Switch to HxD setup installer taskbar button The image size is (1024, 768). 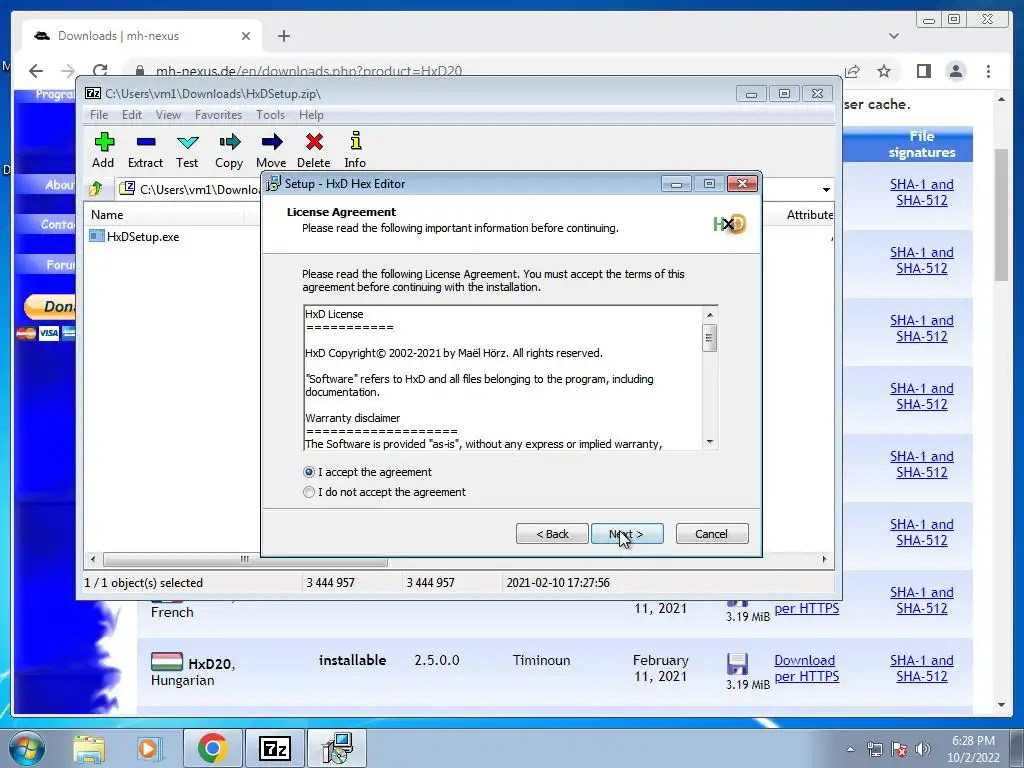click(x=337, y=748)
